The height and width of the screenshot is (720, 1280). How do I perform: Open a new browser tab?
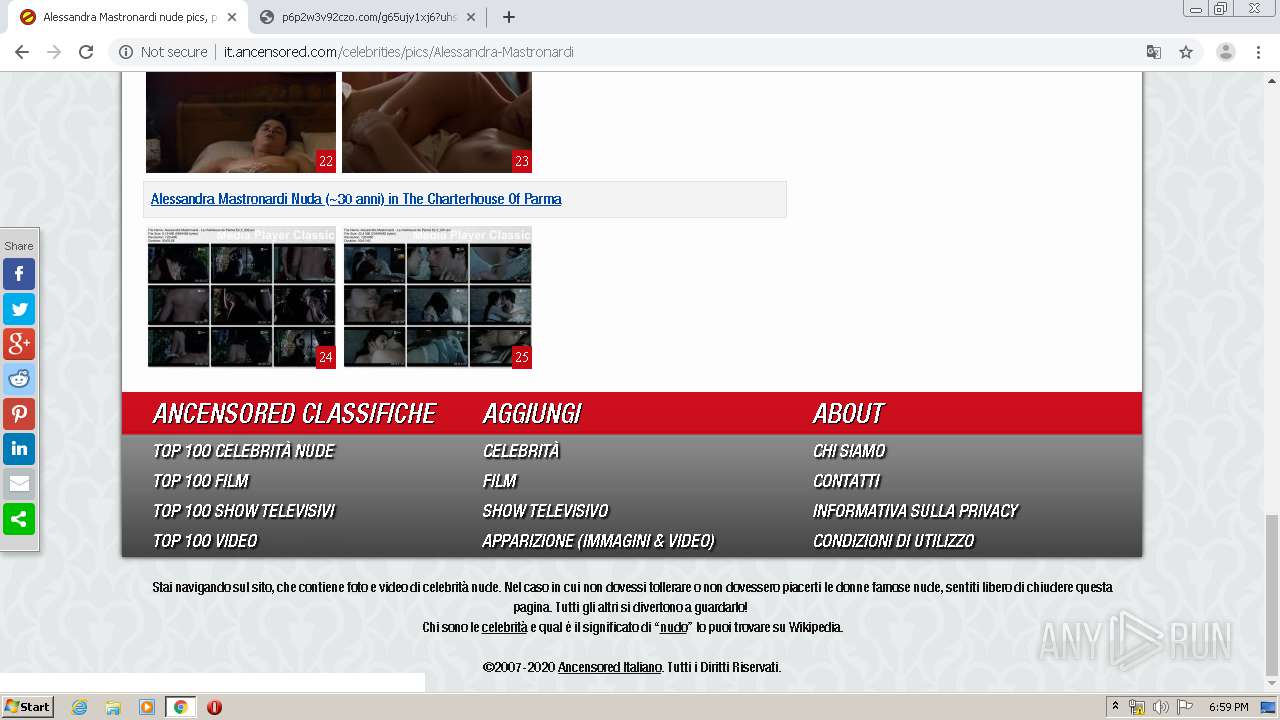pos(509,17)
